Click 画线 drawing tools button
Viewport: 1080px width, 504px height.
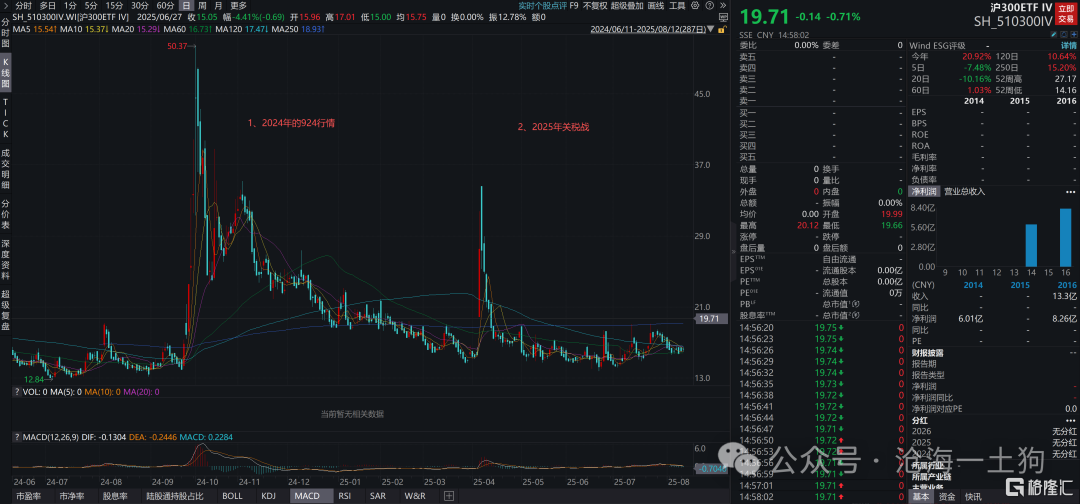[655, 6]
